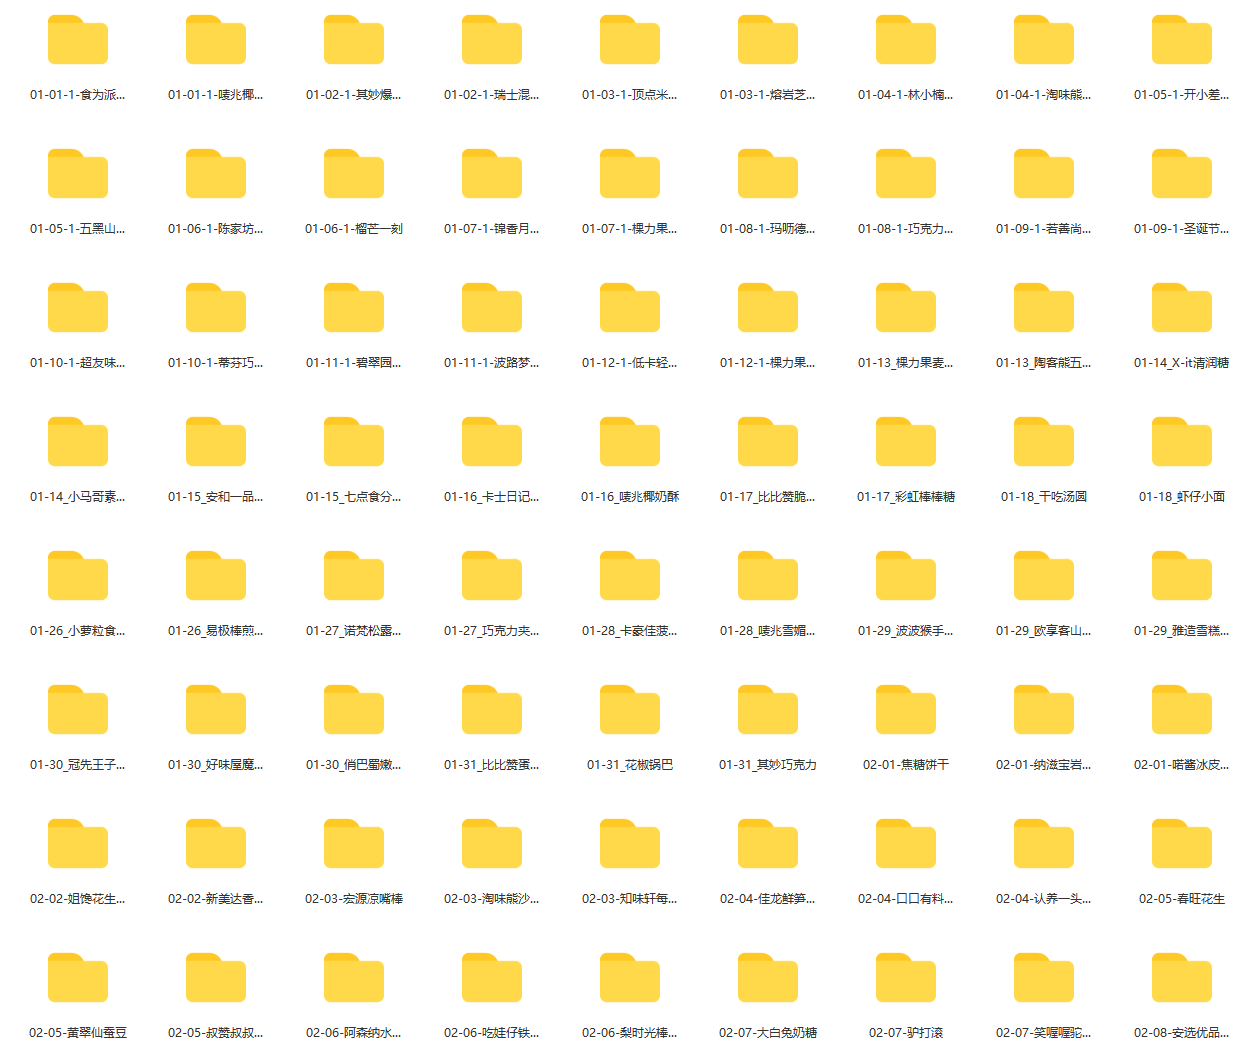Screen dimensions: 1246x1045
Task: Select the label "01-17_比比赞脆..."
Action: 768,497
